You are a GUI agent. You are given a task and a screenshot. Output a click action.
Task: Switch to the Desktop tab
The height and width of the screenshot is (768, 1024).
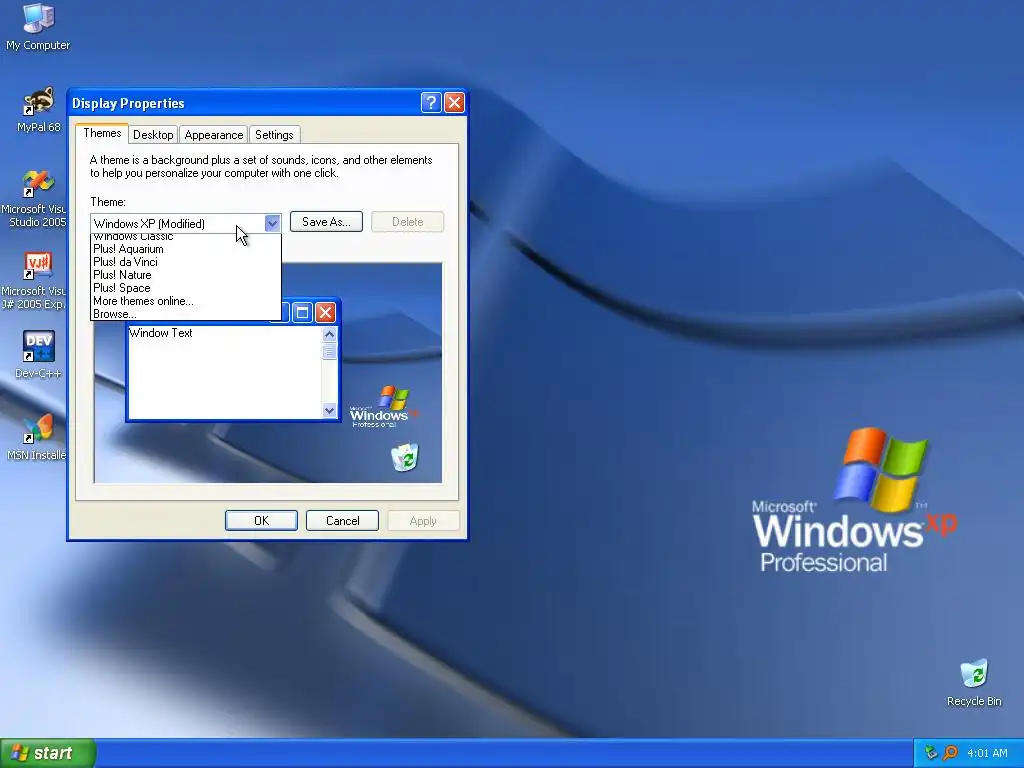(x=153, y=135)
